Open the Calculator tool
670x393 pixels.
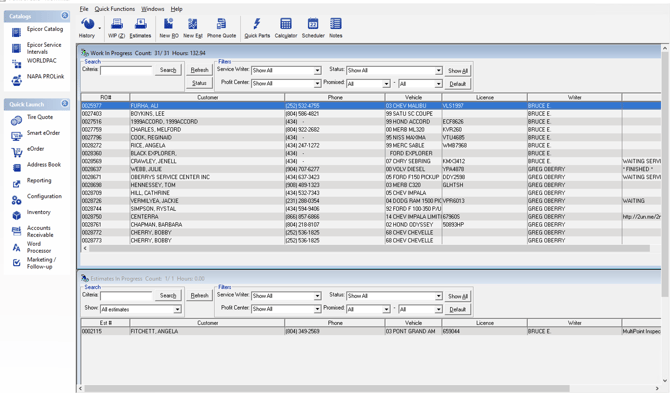pos(286,28)
